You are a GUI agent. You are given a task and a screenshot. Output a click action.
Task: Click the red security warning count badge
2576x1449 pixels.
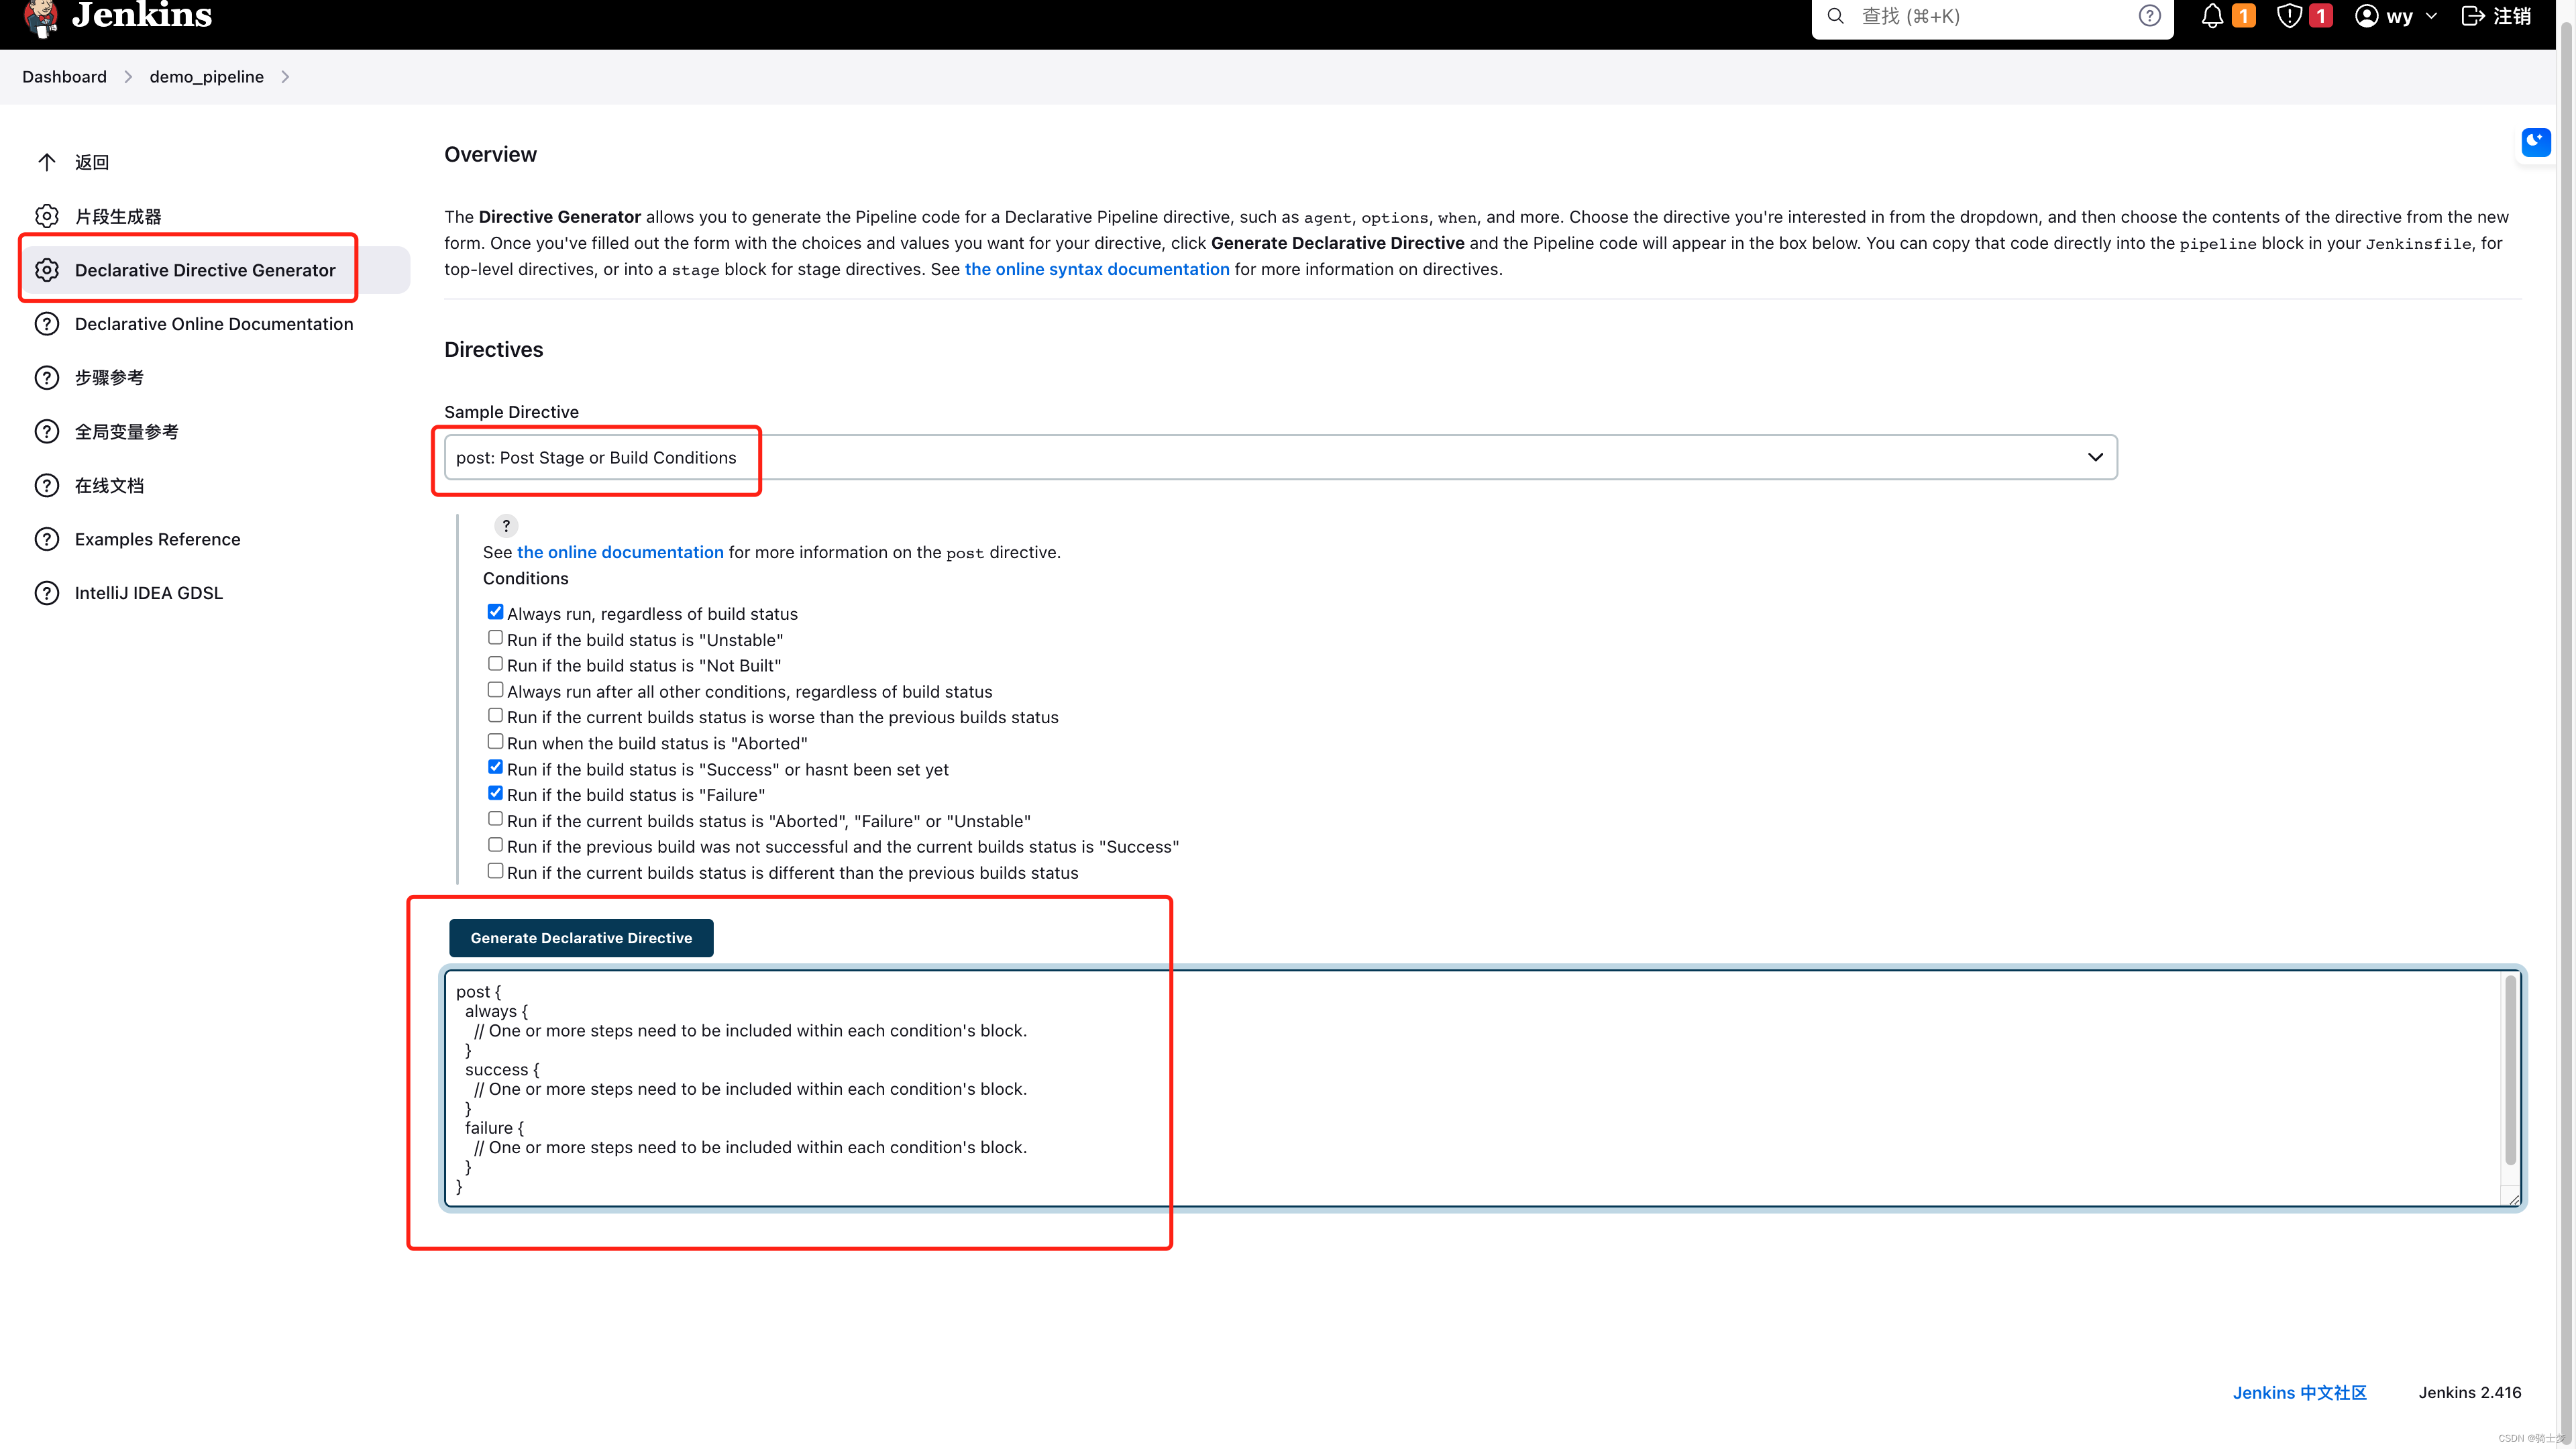(2321, 16)
